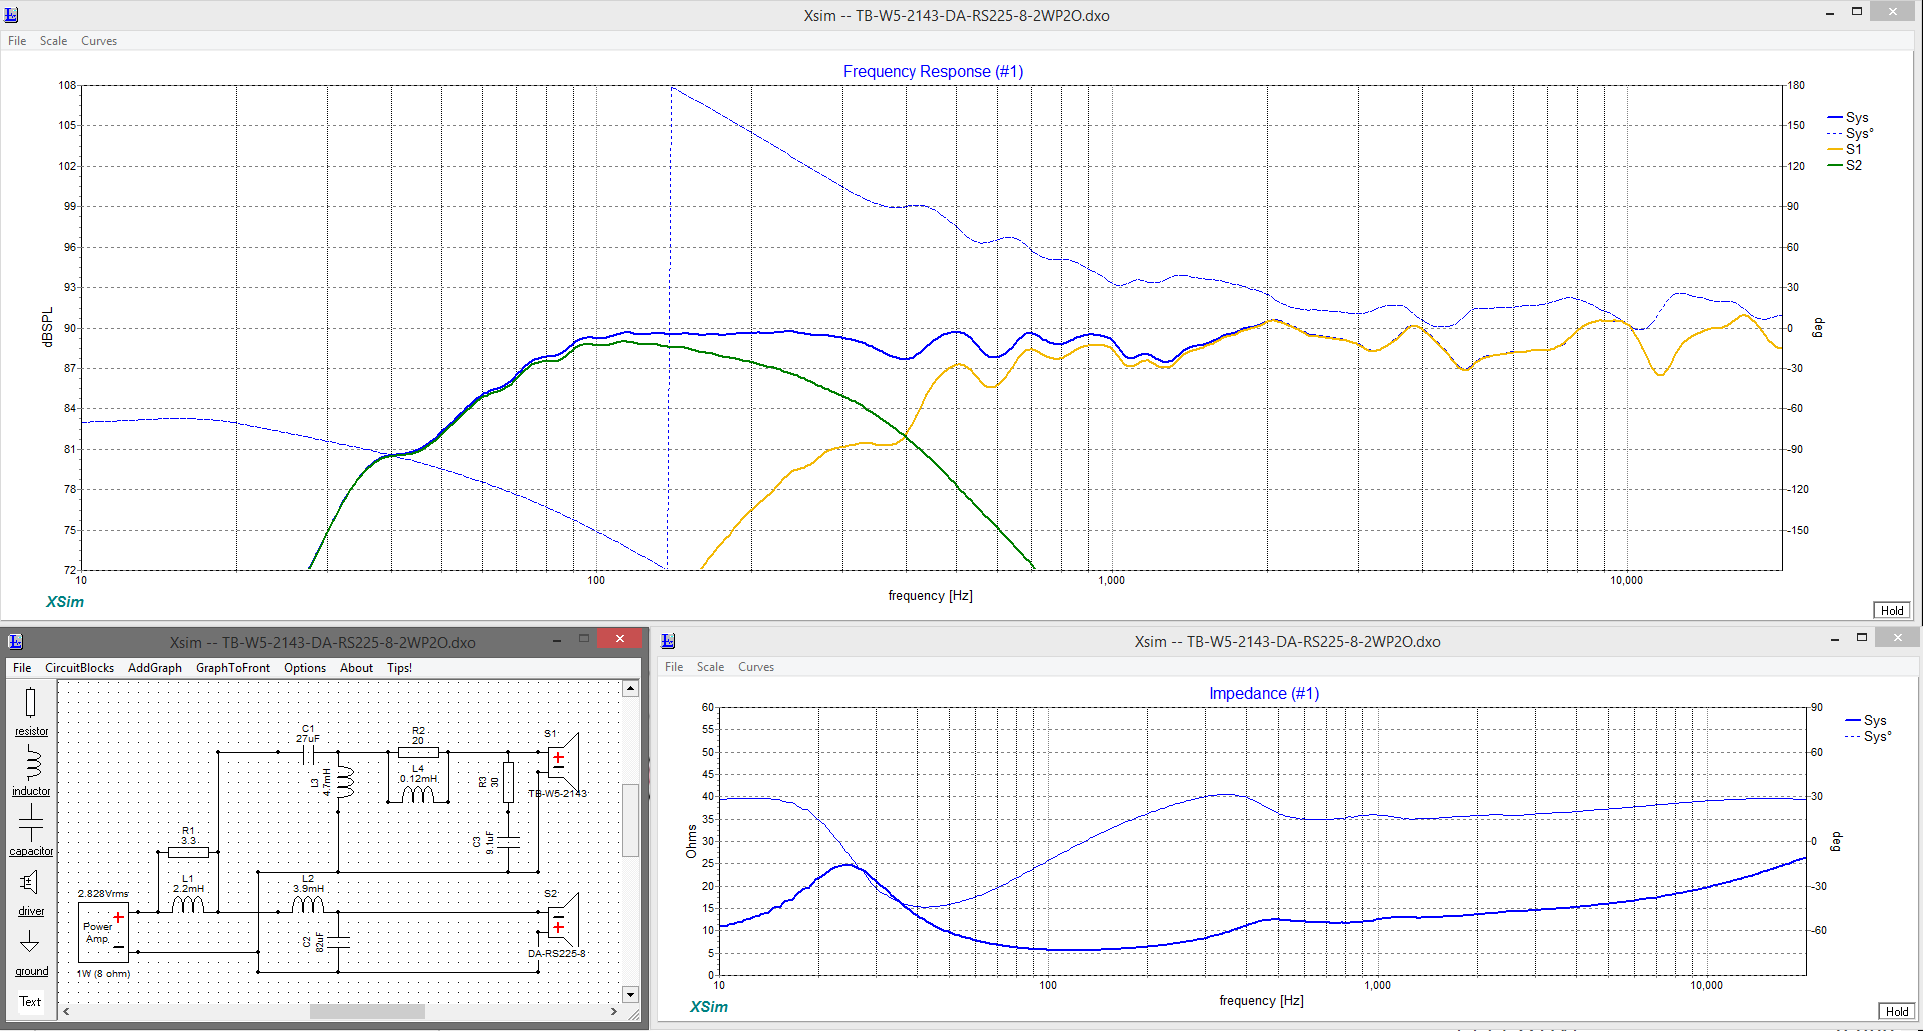Open the File menu in the circuit window

22,668
